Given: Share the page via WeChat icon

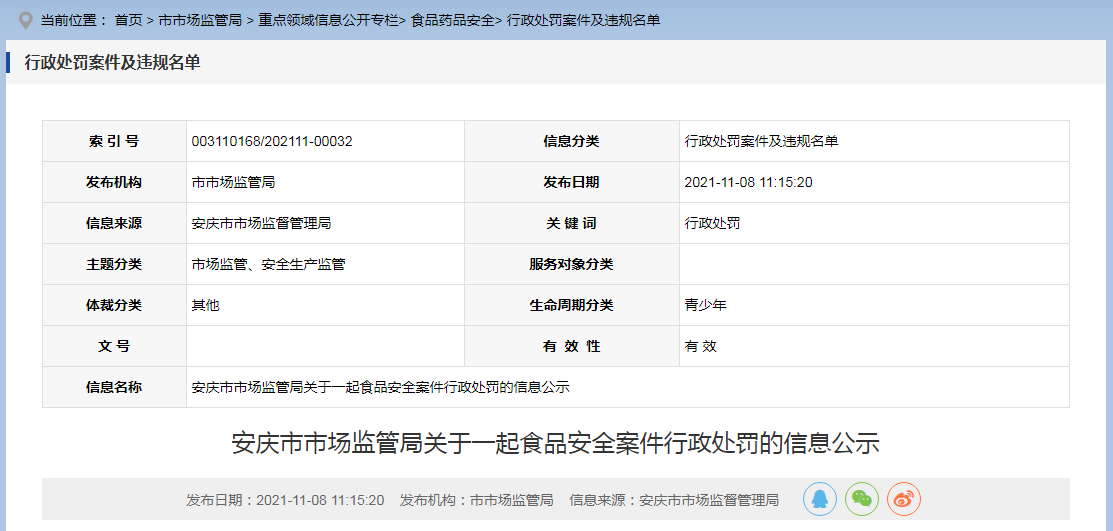Looking at the screenshot, I should coord(862,499).
